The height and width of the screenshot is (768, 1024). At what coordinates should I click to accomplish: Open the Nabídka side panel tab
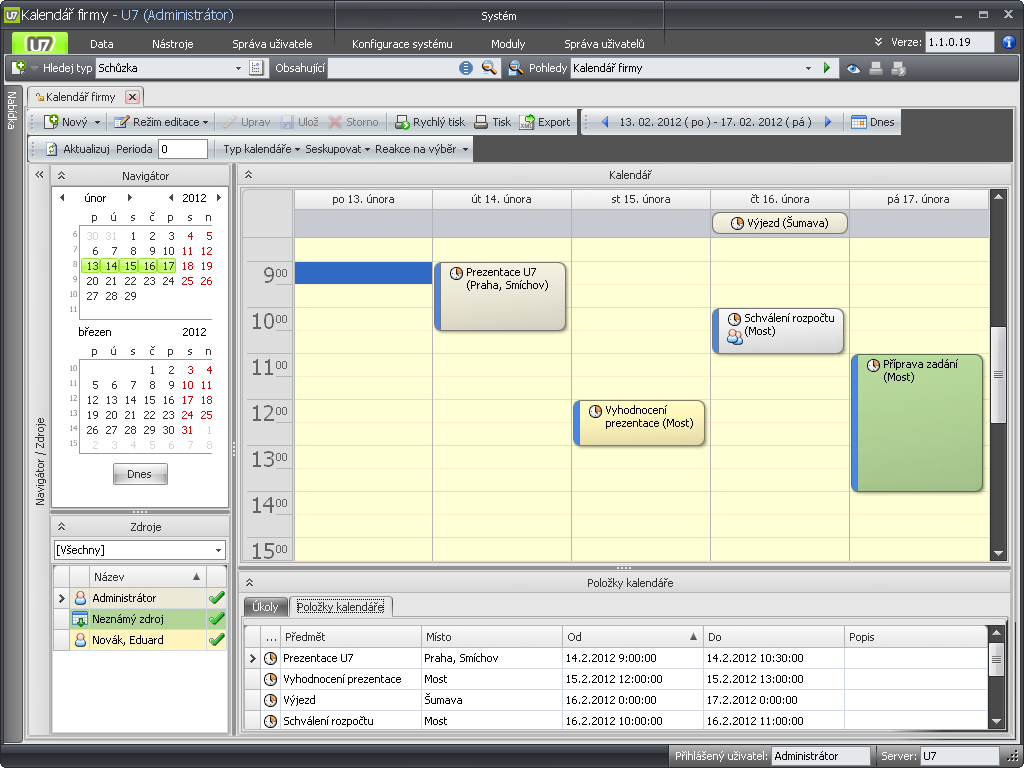pos(12,110)
